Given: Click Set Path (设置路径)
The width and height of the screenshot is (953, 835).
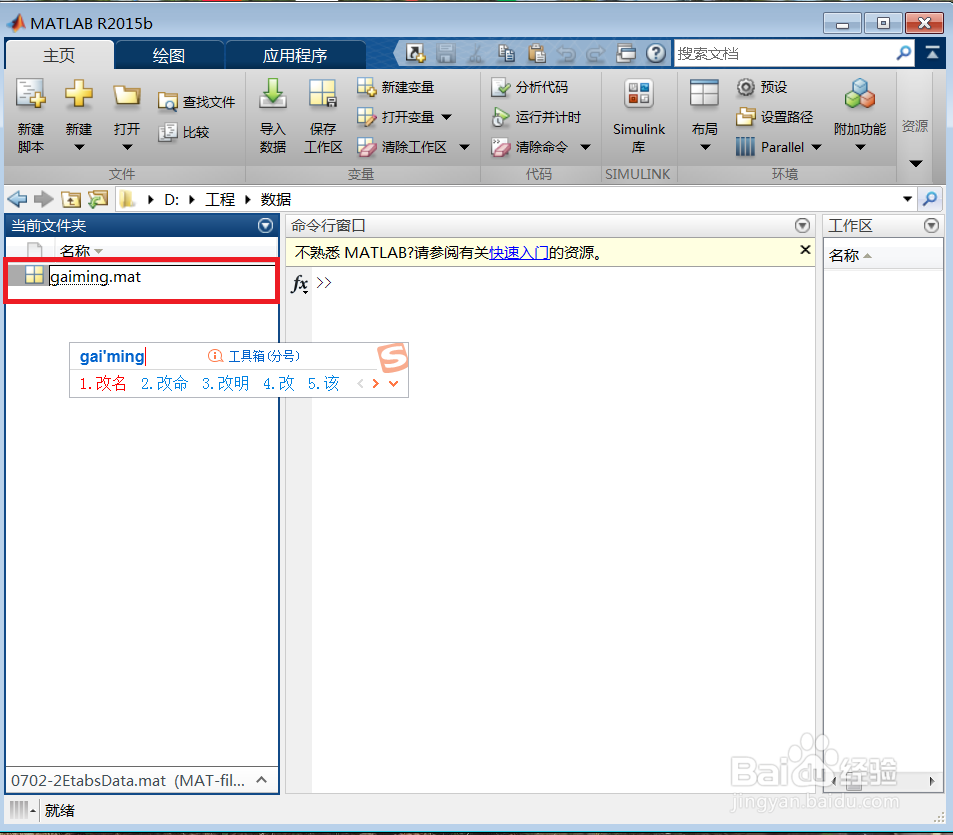Looking at the screenshot, I should click(774, 117).
